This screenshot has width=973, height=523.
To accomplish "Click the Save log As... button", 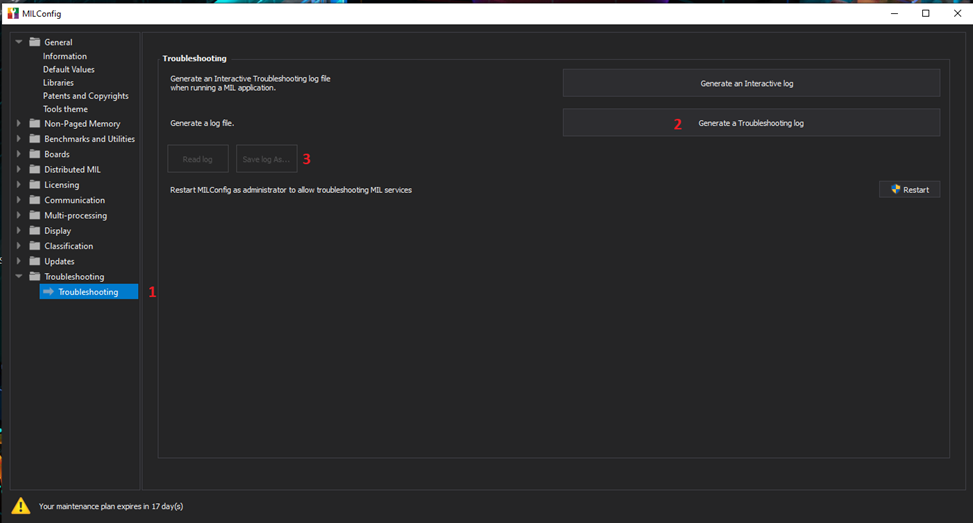I will 266,159.
